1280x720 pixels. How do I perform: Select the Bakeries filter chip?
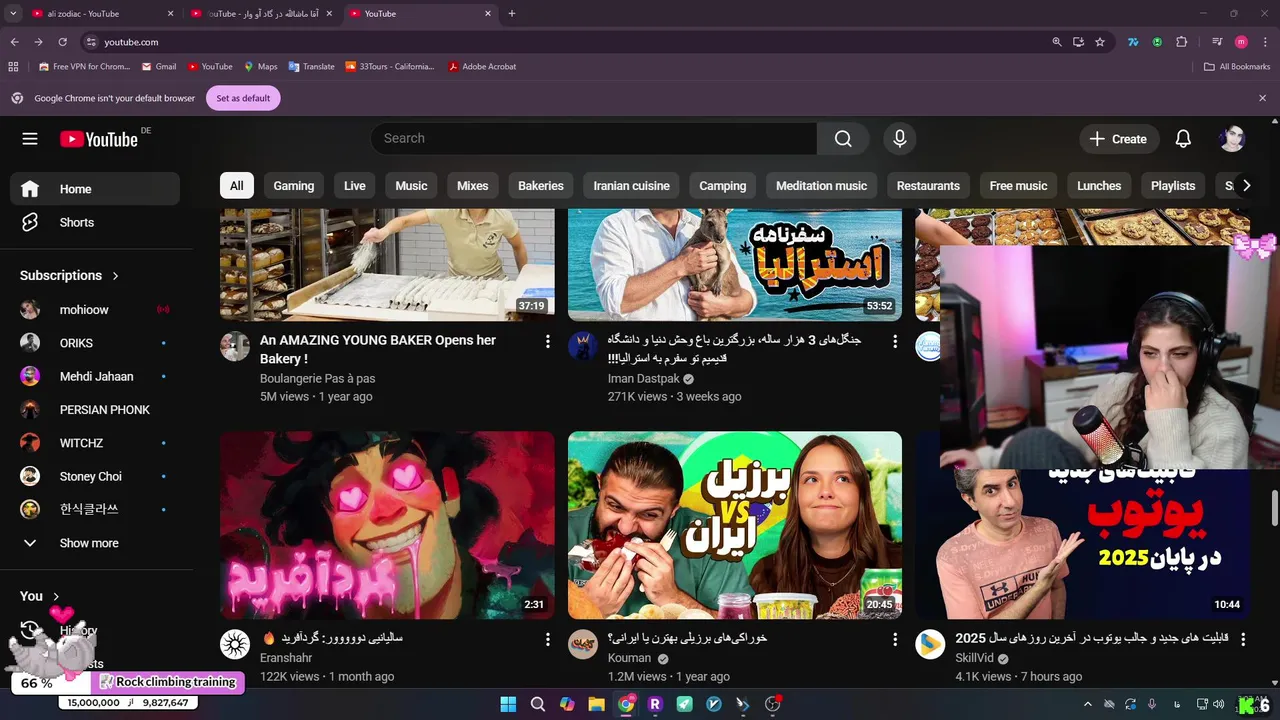coord(541,186)
